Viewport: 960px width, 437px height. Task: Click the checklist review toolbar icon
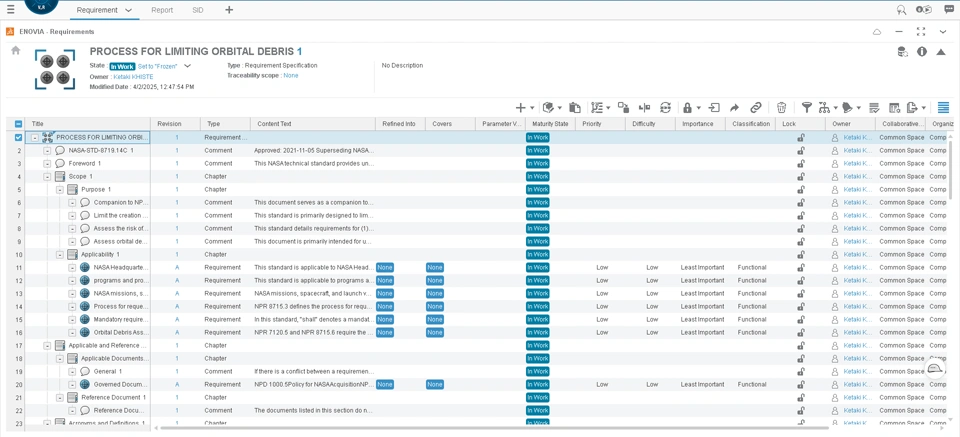[x=874, y=108]
